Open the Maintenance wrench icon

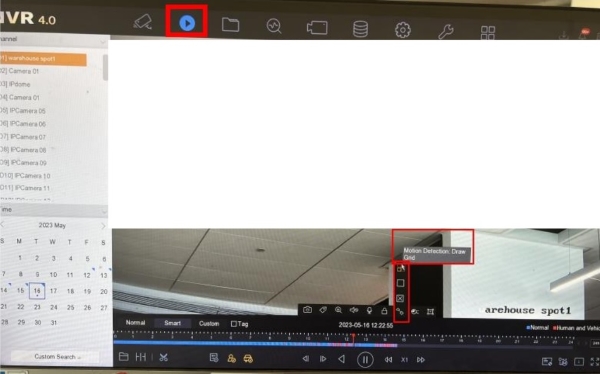click(x=446, y=31)
